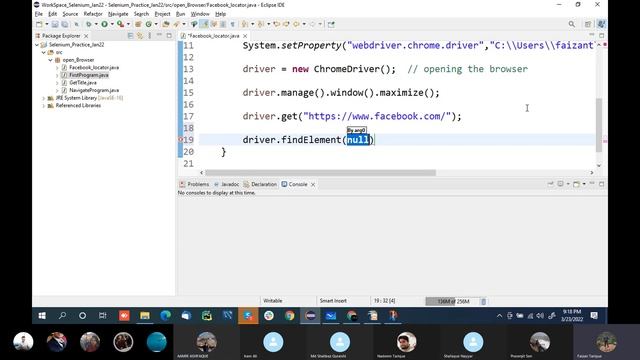Image resolution: width=640 pixels, height=360 pixels.
Task: Open dropdown next to New icon
Action: (x=47, y=24)
